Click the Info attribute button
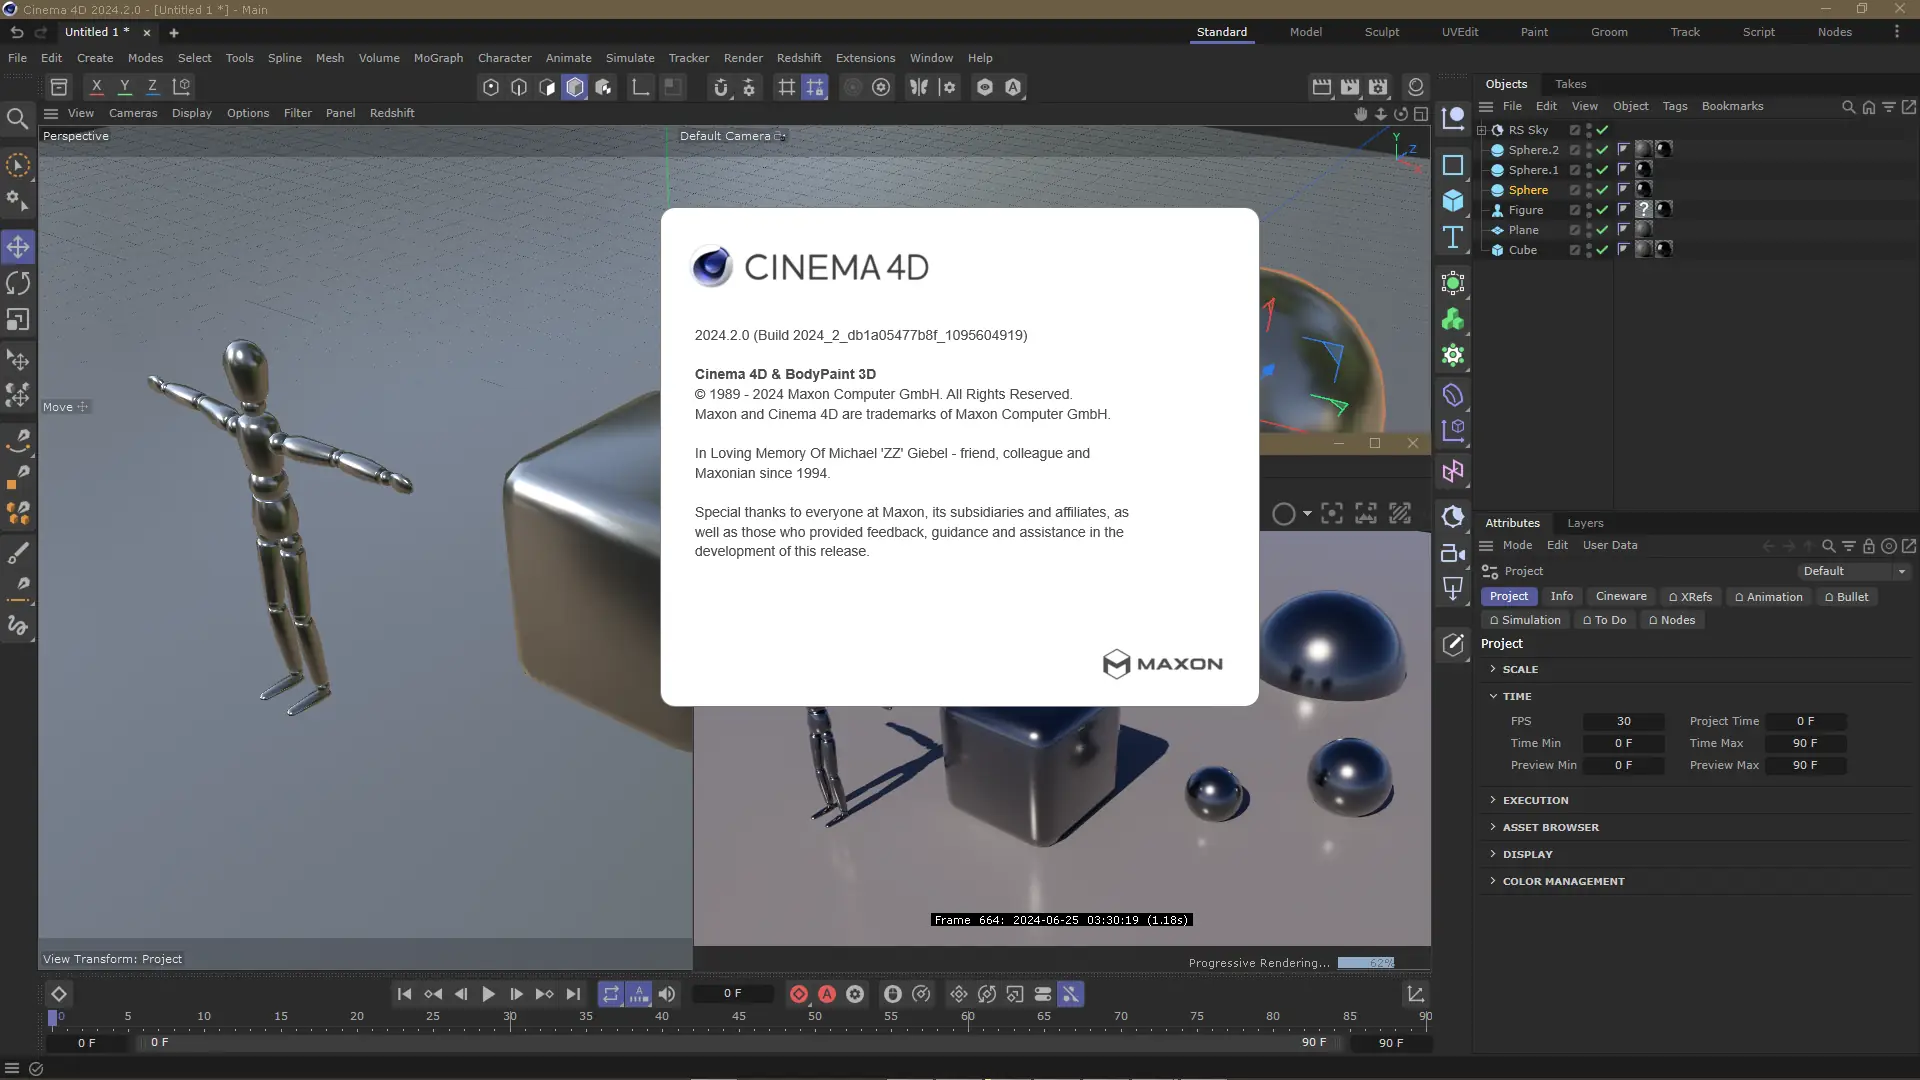 pyautogui.click(x=1561, y=596)
